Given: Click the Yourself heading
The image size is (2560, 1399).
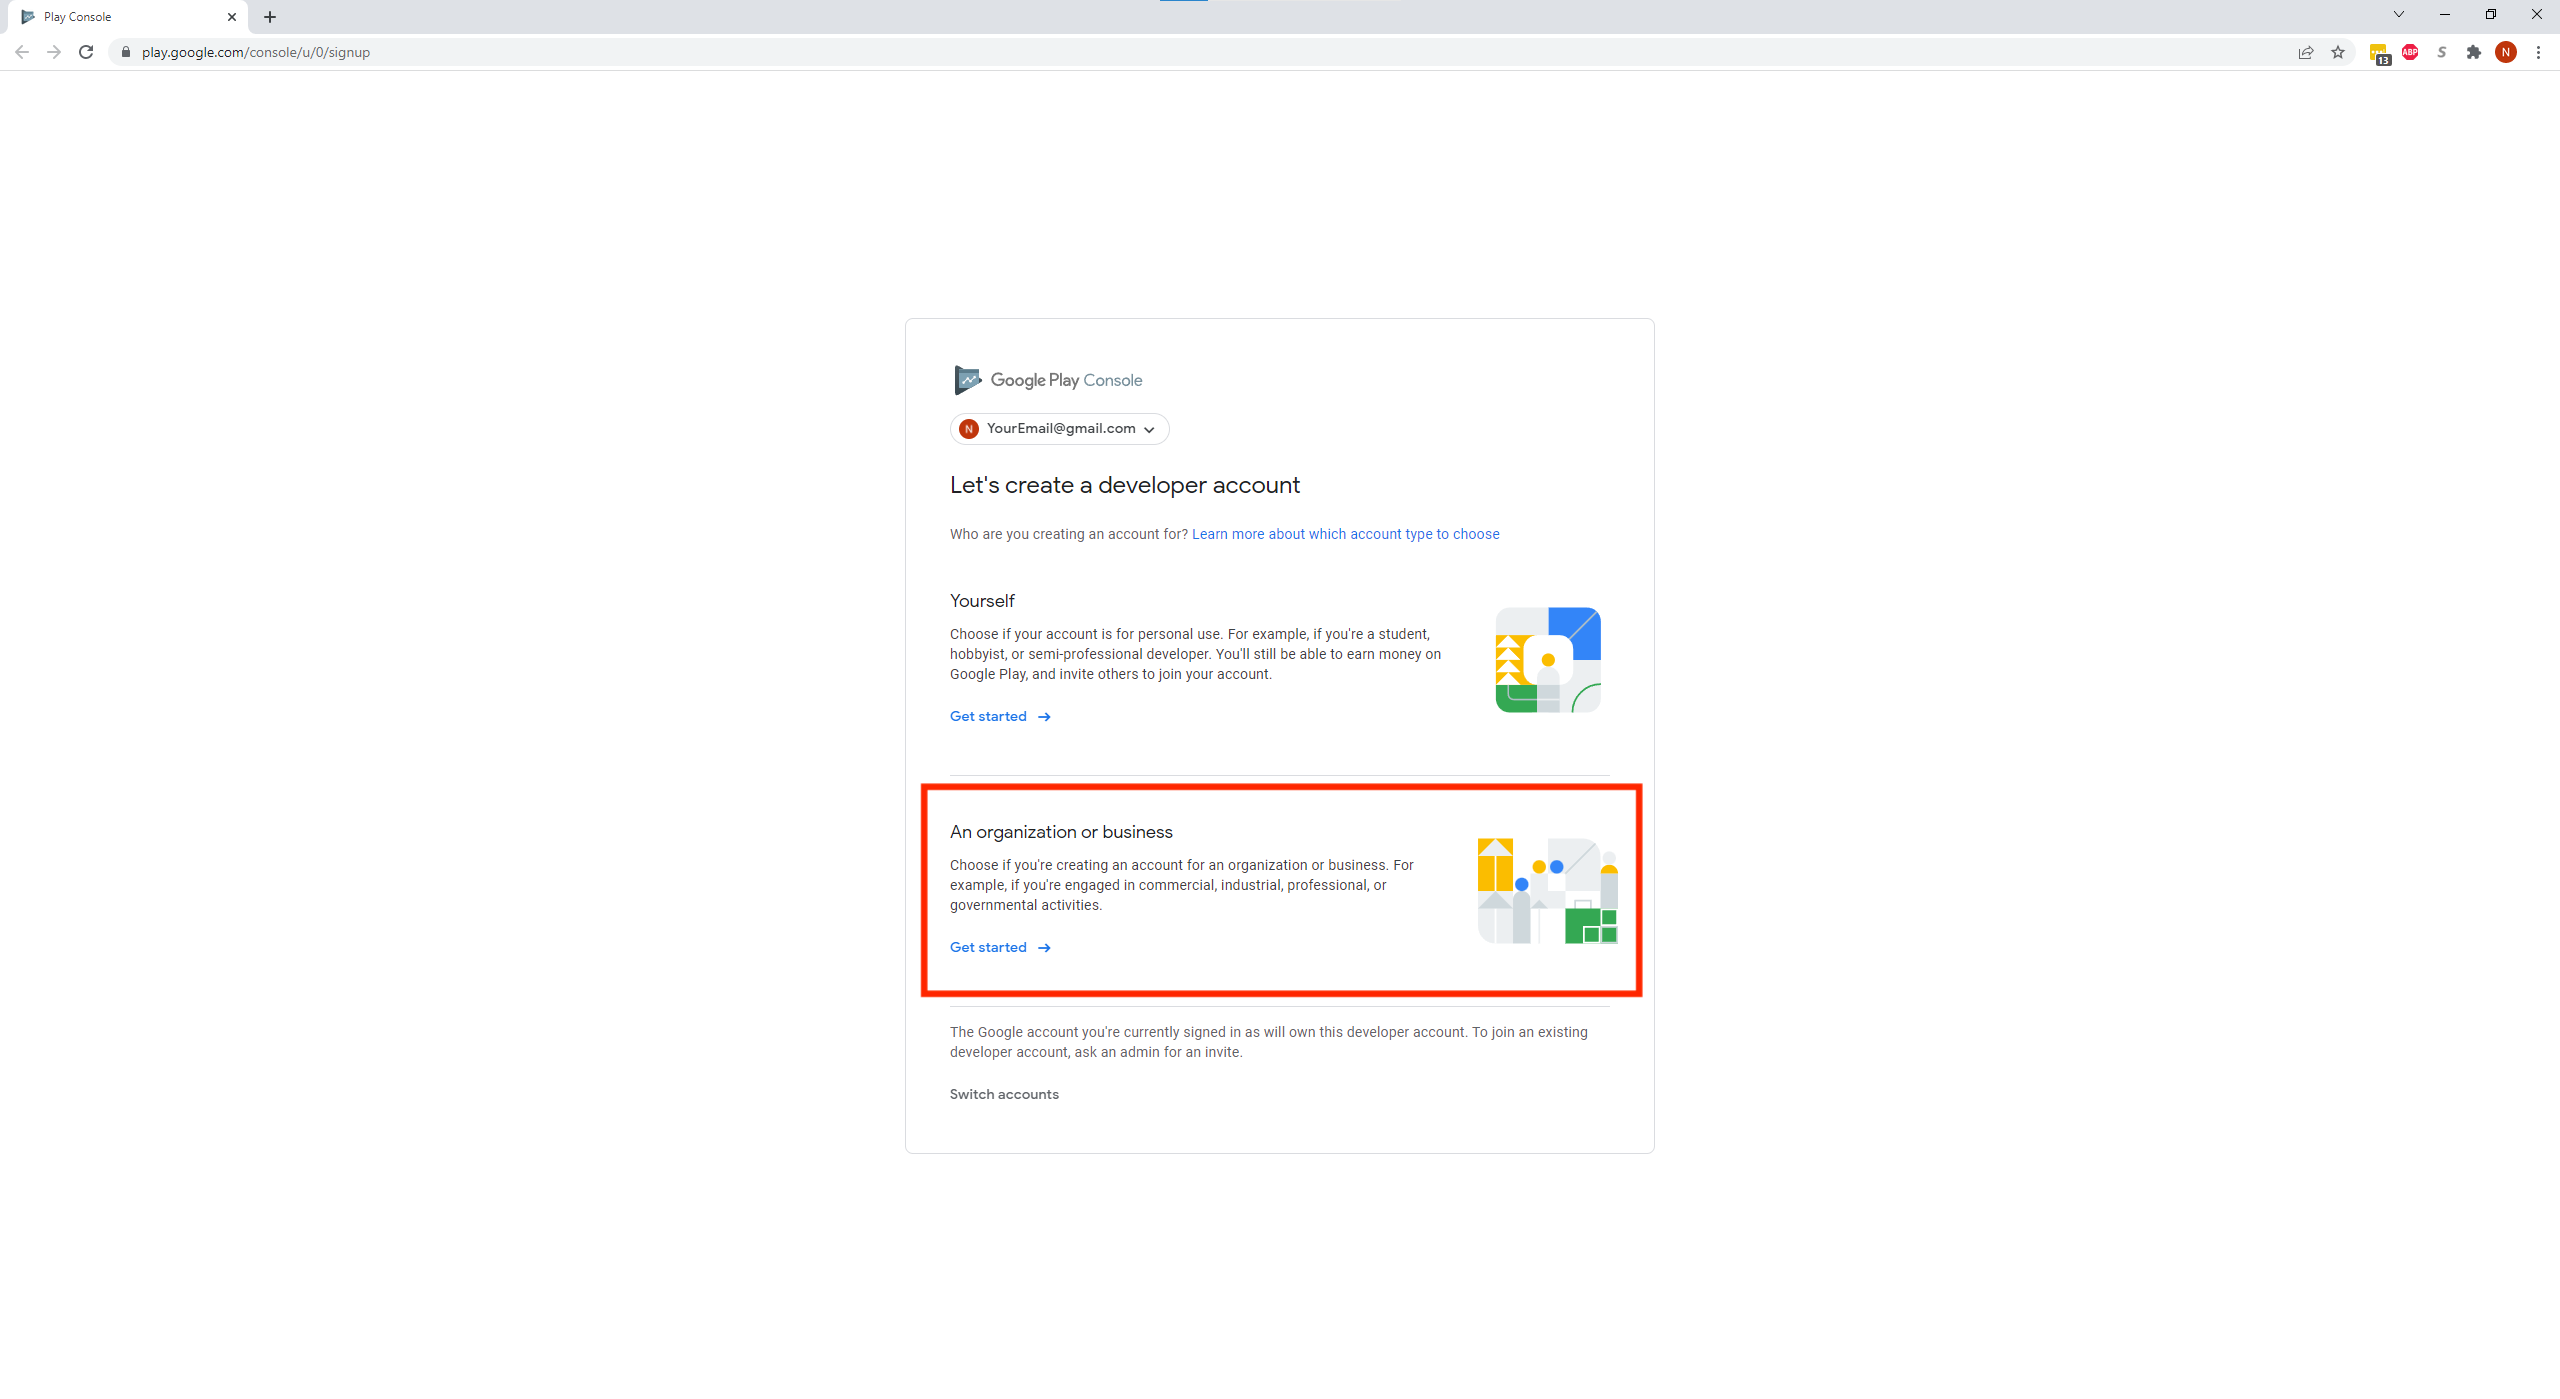Looking at the screenshot, I should [x=982, y=601].
